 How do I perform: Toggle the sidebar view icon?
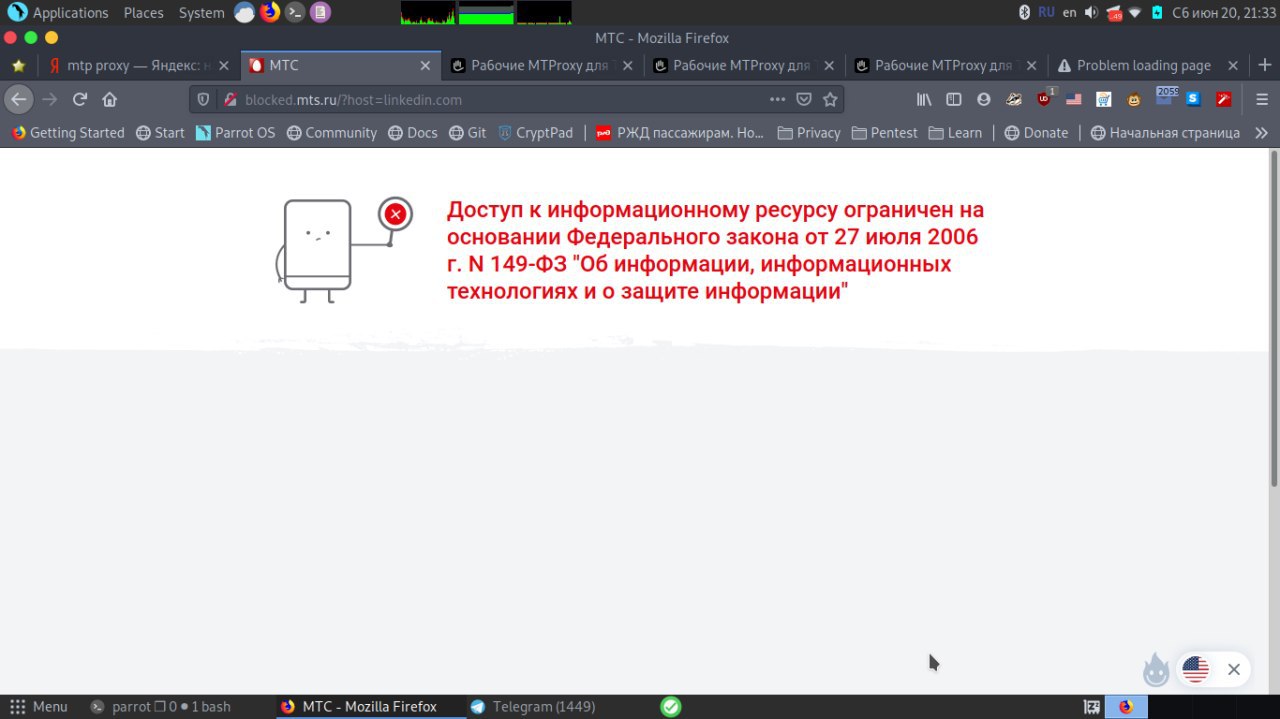click(x=954, y=99)
